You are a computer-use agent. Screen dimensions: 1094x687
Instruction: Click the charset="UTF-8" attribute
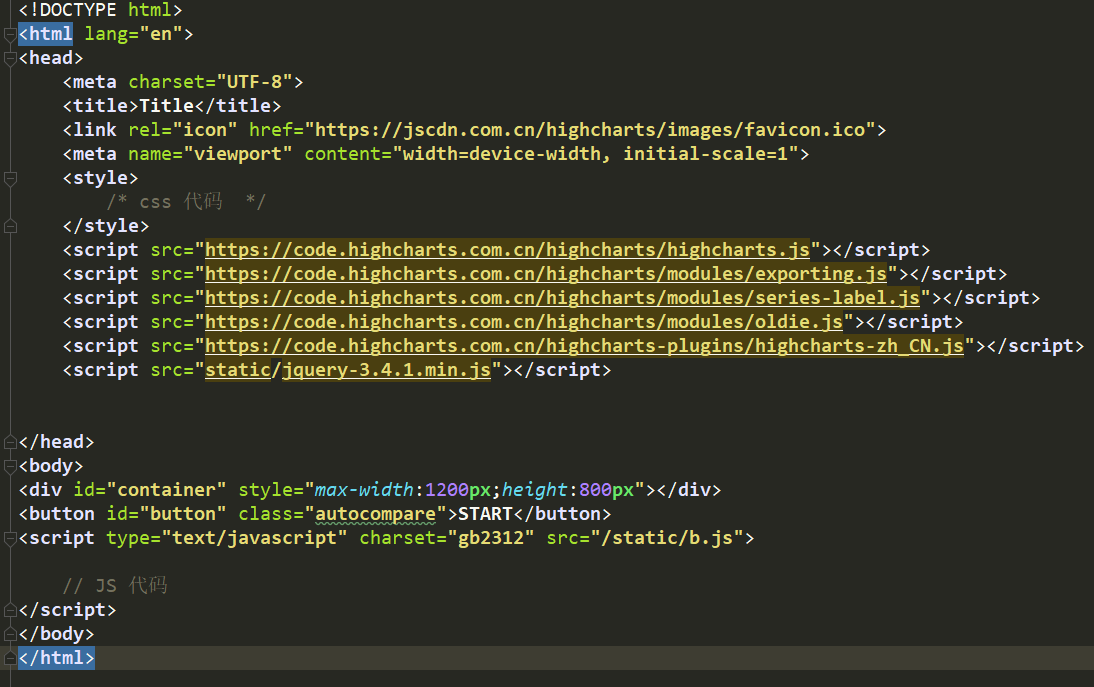211,82
